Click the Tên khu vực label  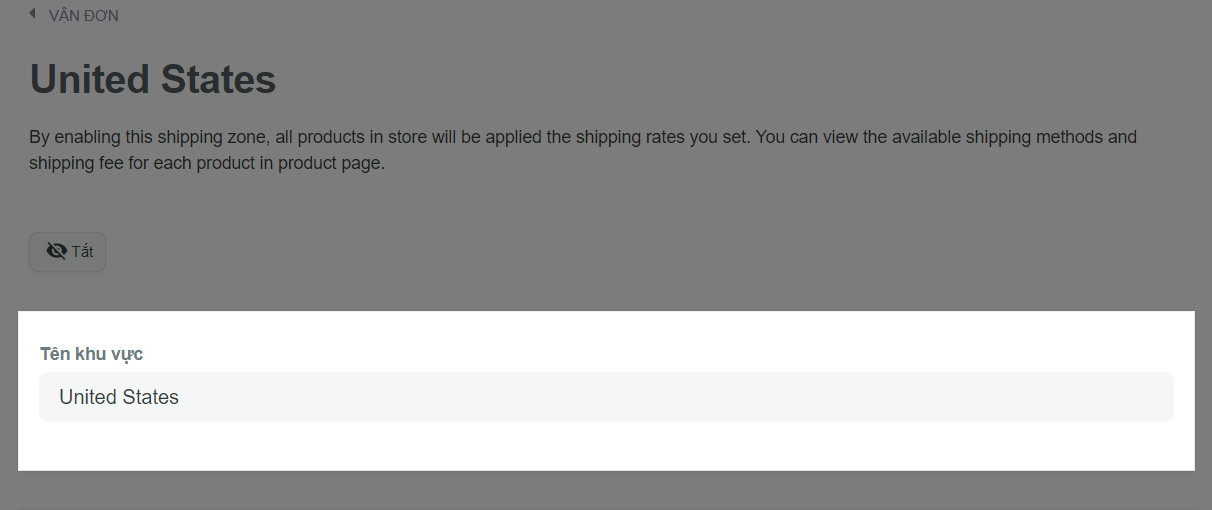[91, 354]
